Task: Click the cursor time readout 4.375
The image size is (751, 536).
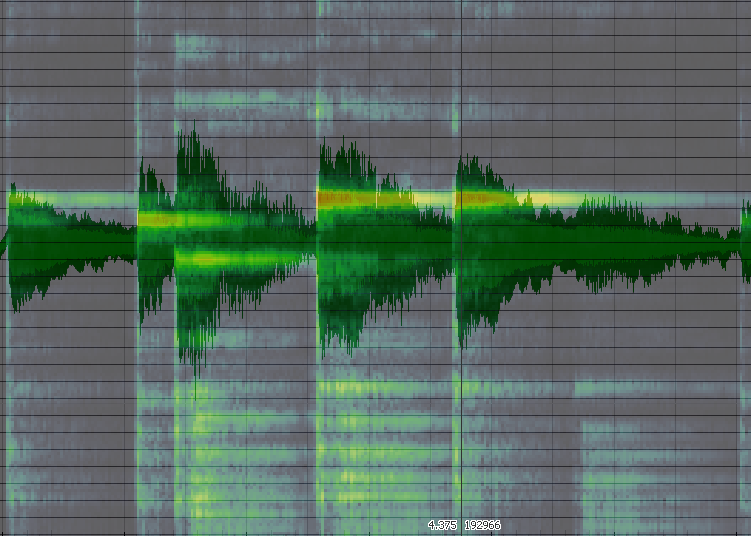Action: pos(442,525)
